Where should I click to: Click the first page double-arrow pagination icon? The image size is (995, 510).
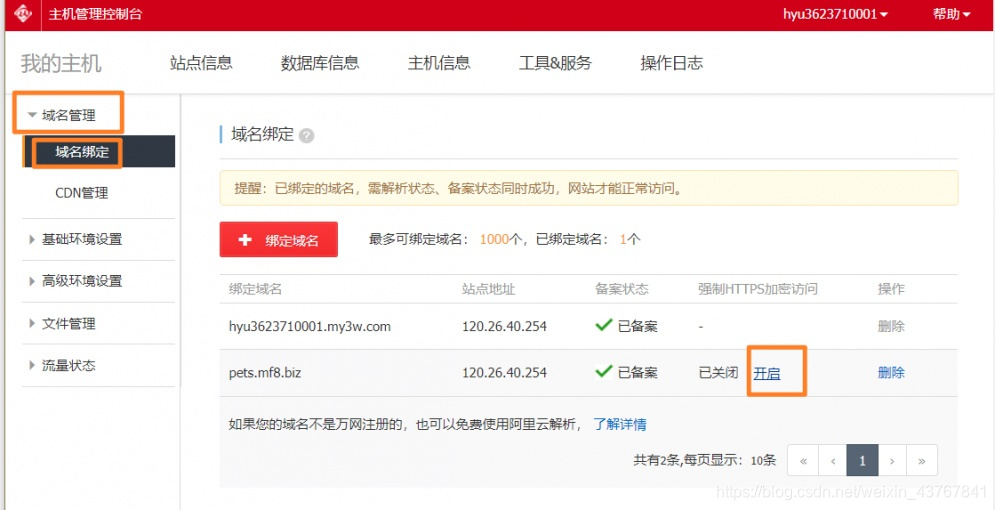[802, 460]
